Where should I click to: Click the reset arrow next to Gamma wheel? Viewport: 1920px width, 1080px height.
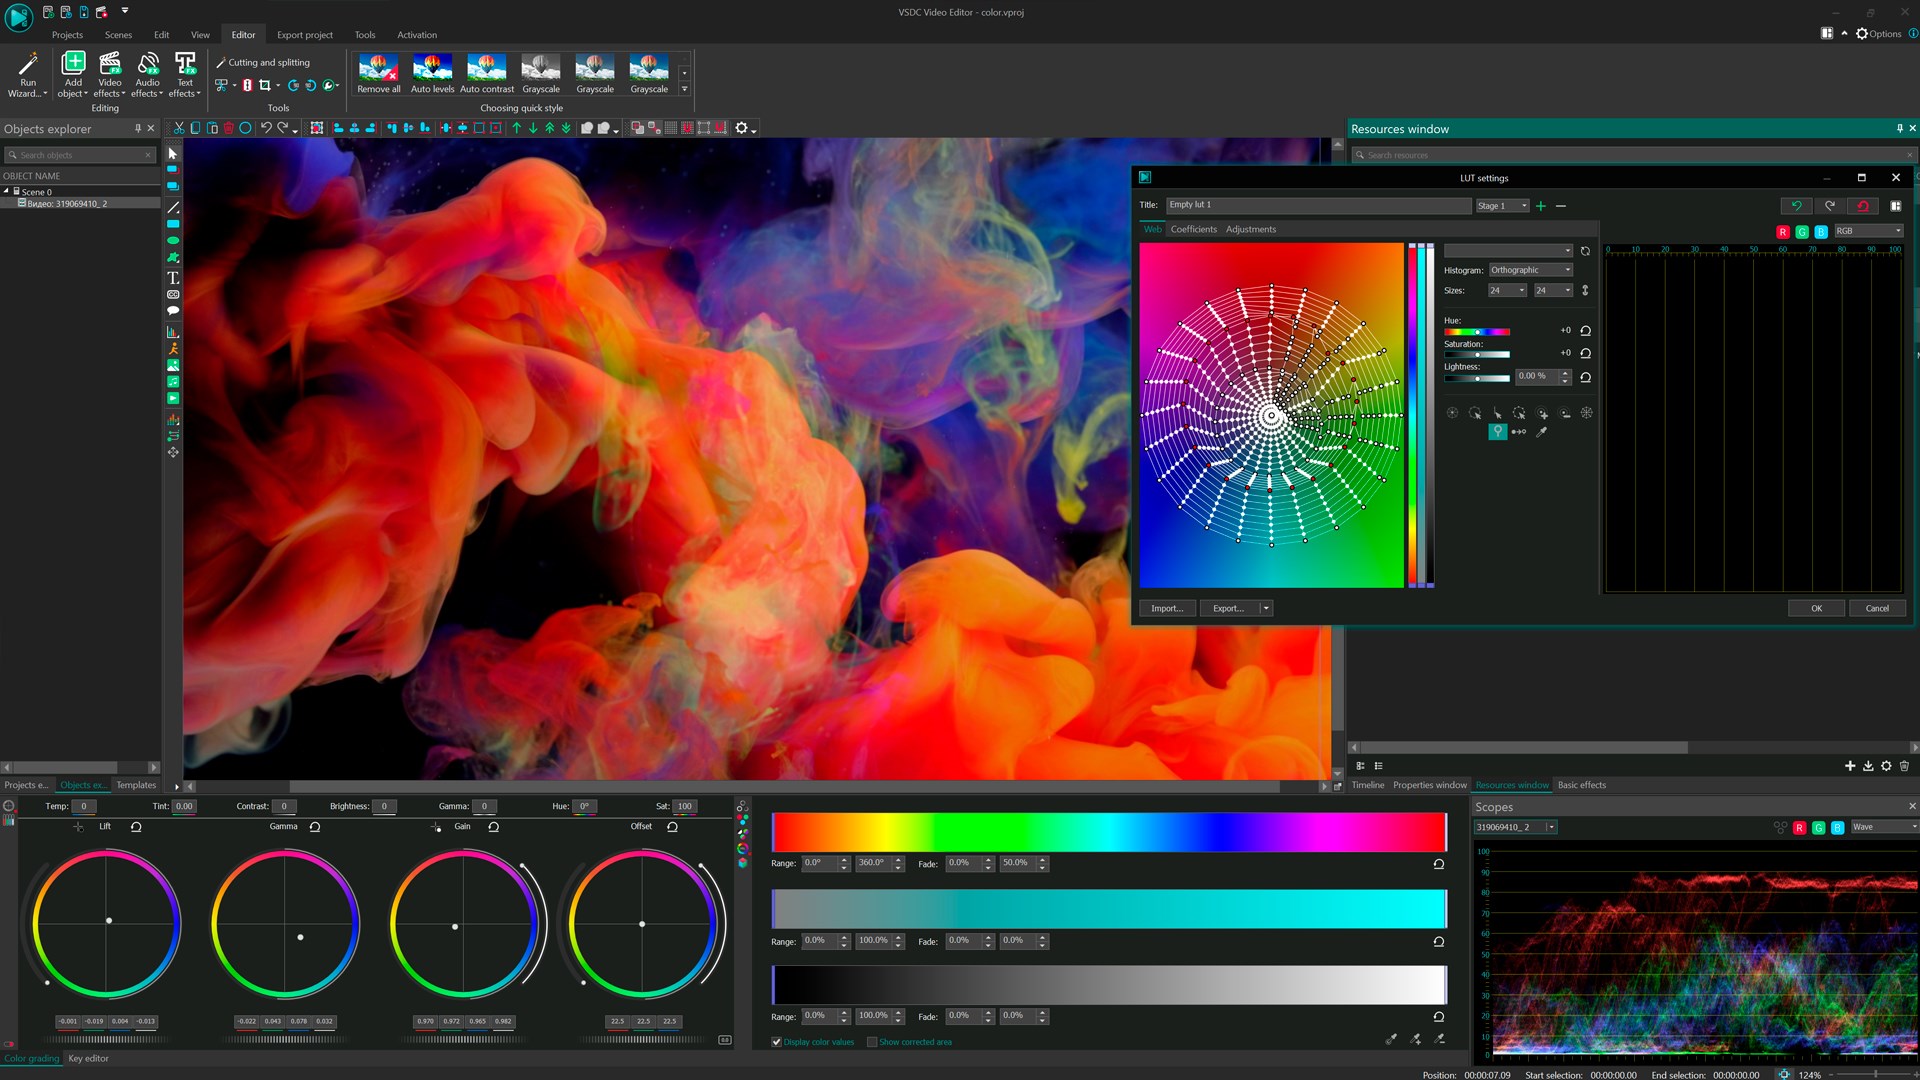coord(316,827)
